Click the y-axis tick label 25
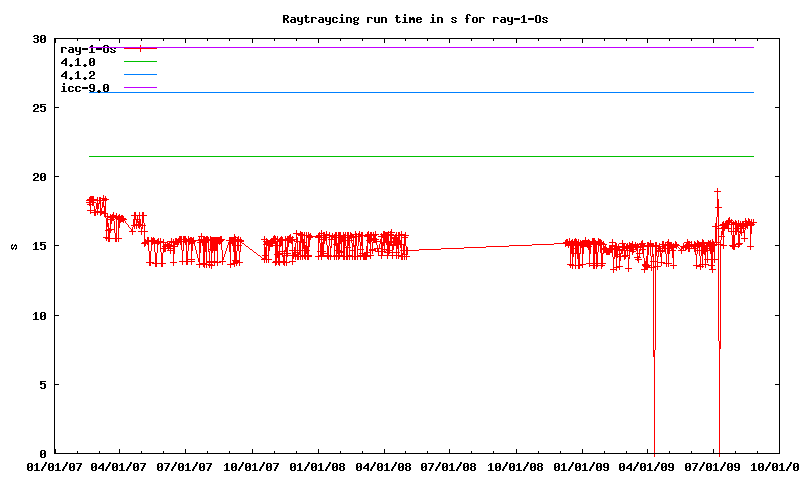The height and width of the screenshot is (480, 800). tap(39, 108)
